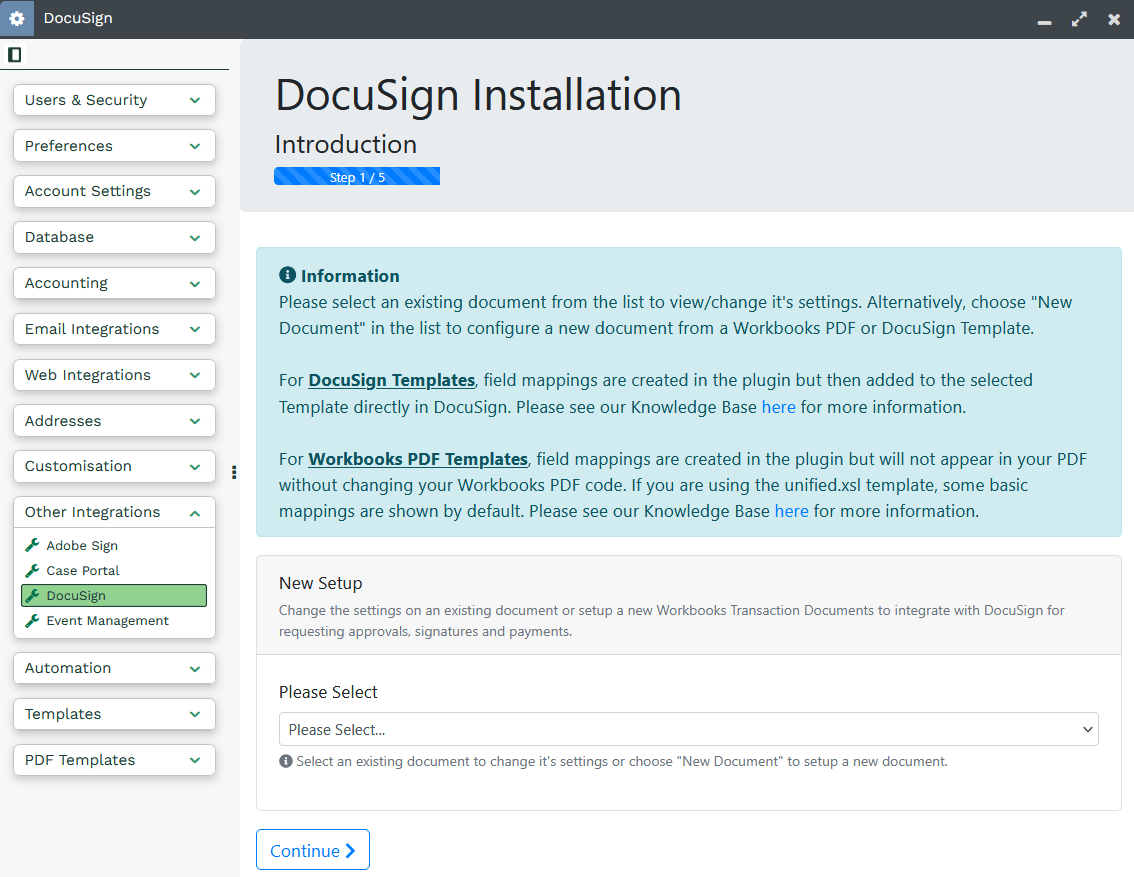Expand the Accounting section
This screenshot has width=1134, height=877.
114,283
